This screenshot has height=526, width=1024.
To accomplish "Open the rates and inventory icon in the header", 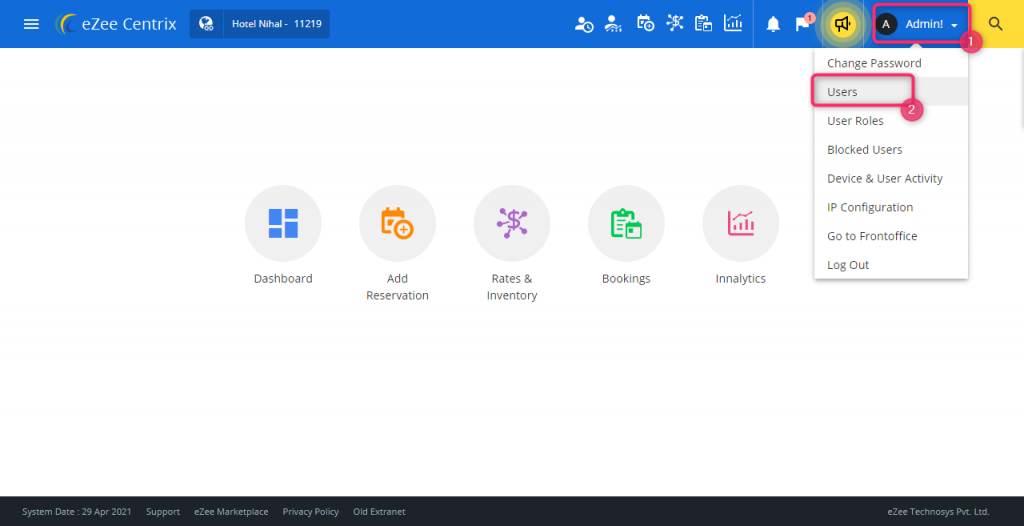I will coord(675,24).
